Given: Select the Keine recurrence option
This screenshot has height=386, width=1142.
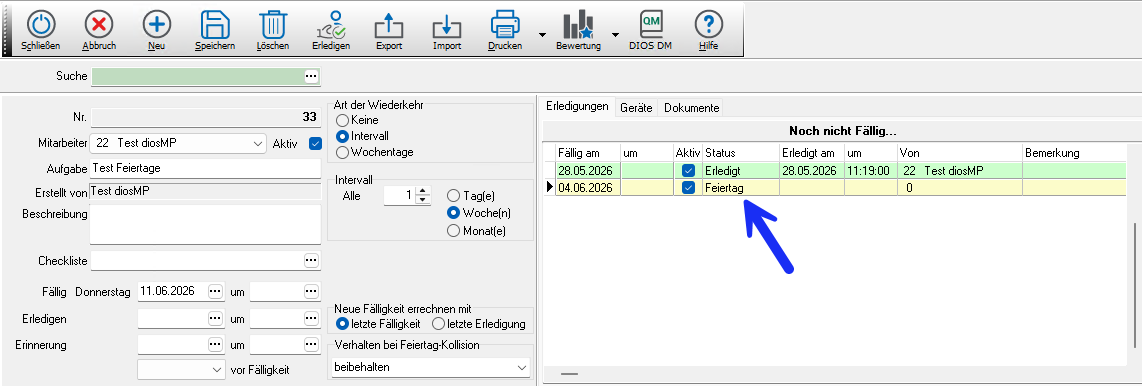Looking at the screenshot, I should click(x=342, y=120).
